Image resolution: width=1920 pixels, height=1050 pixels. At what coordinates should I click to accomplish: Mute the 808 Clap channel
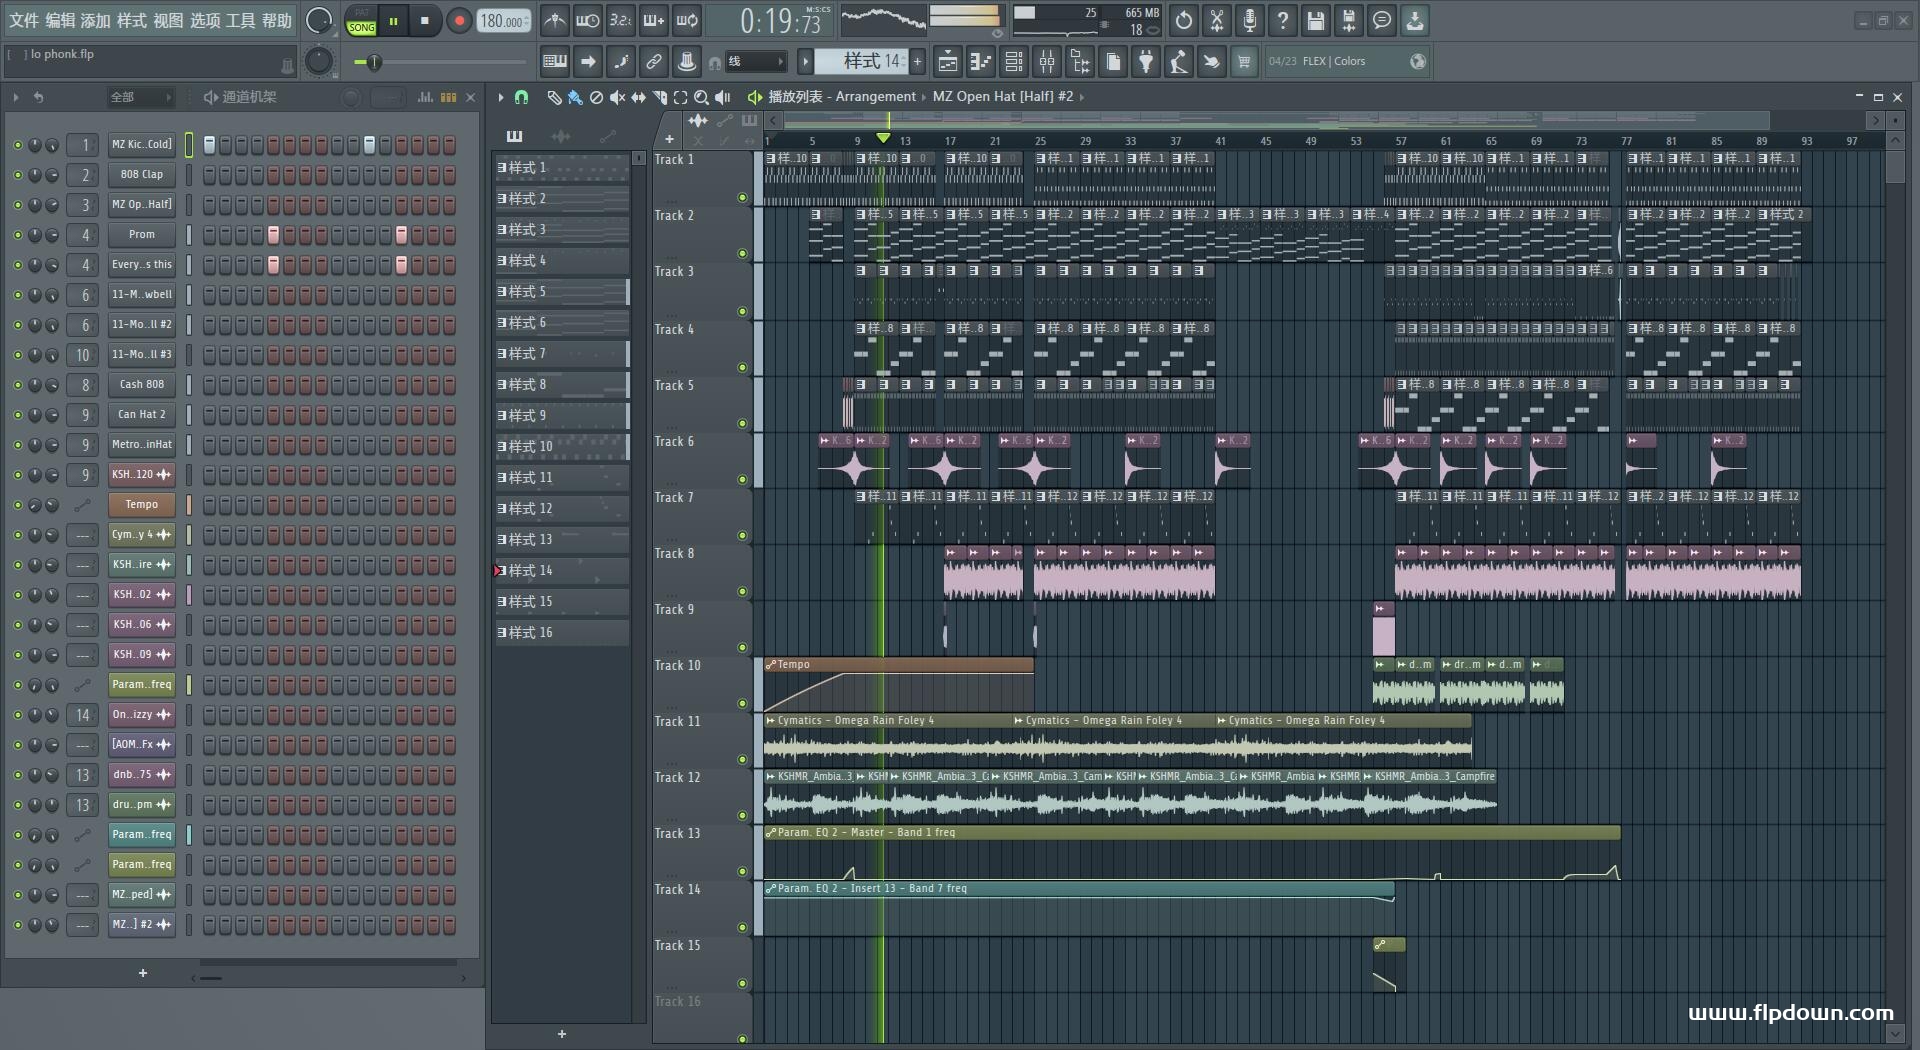pyautogui.click(x=17, y=175)
